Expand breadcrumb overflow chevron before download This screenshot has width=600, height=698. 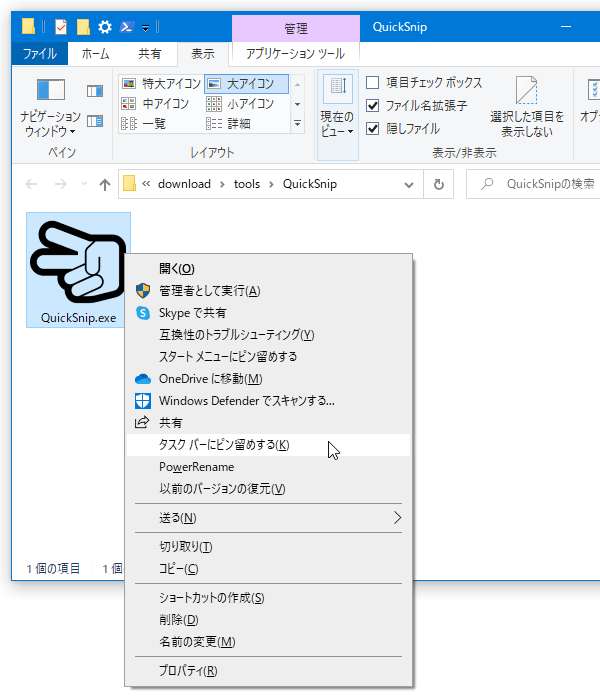point(146,184)
